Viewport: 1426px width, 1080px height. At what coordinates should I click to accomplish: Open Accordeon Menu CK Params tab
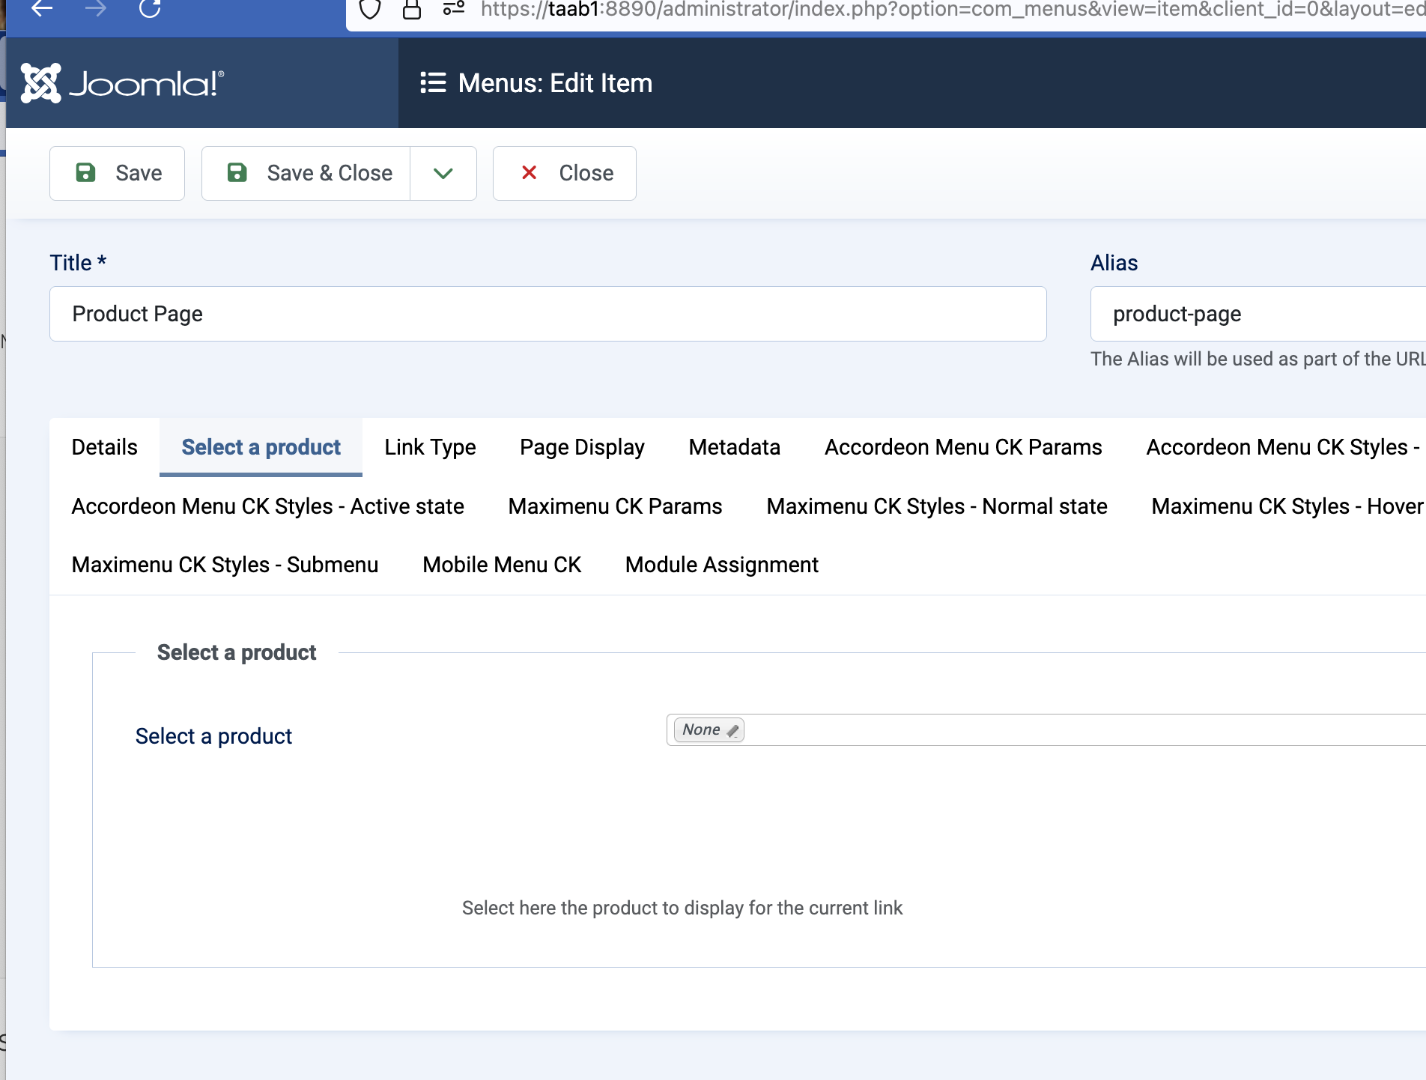click(x=963, y=447)
